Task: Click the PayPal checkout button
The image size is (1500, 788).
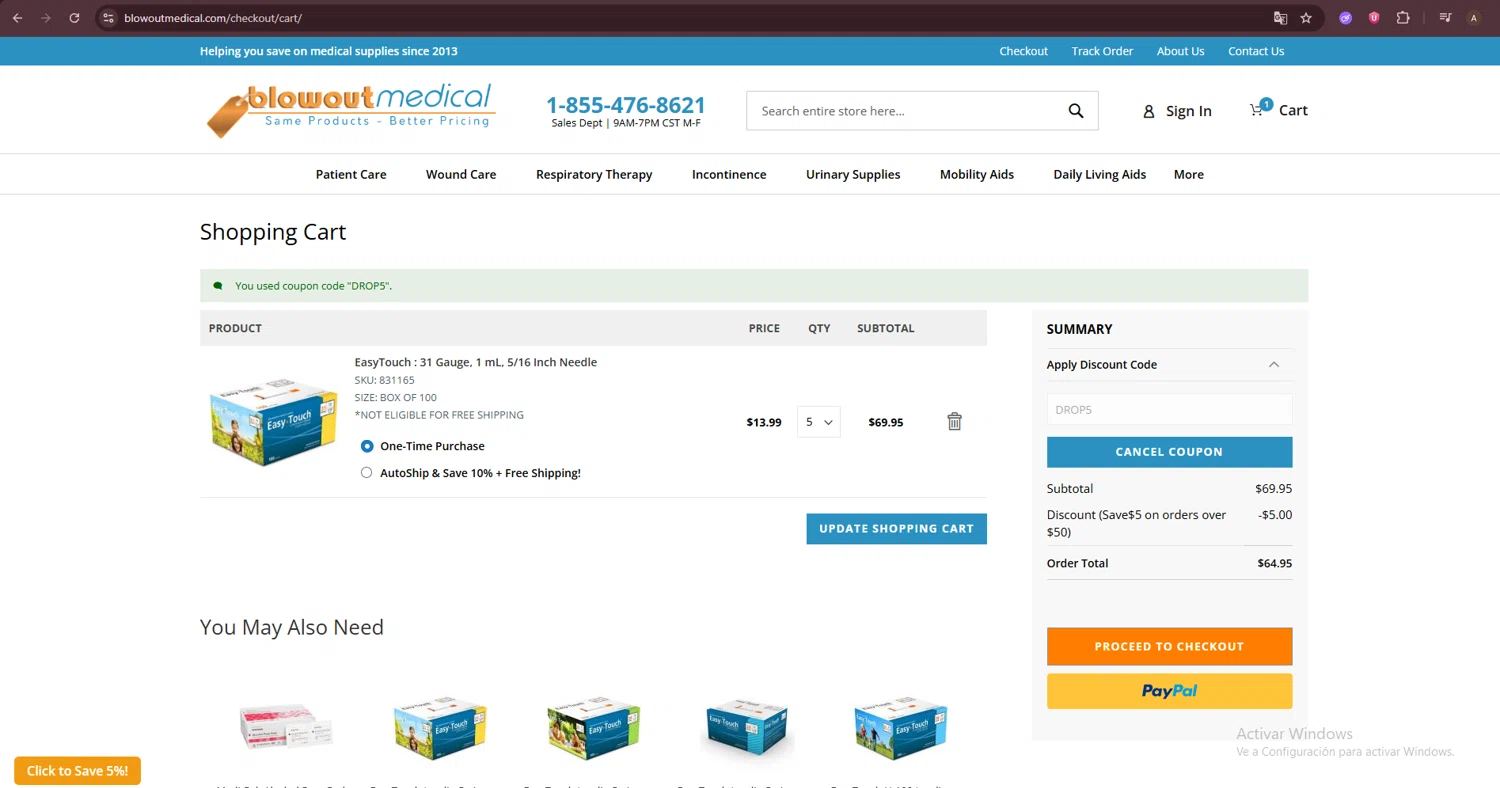Action: pyautogui.click(x=1169, y=691)
